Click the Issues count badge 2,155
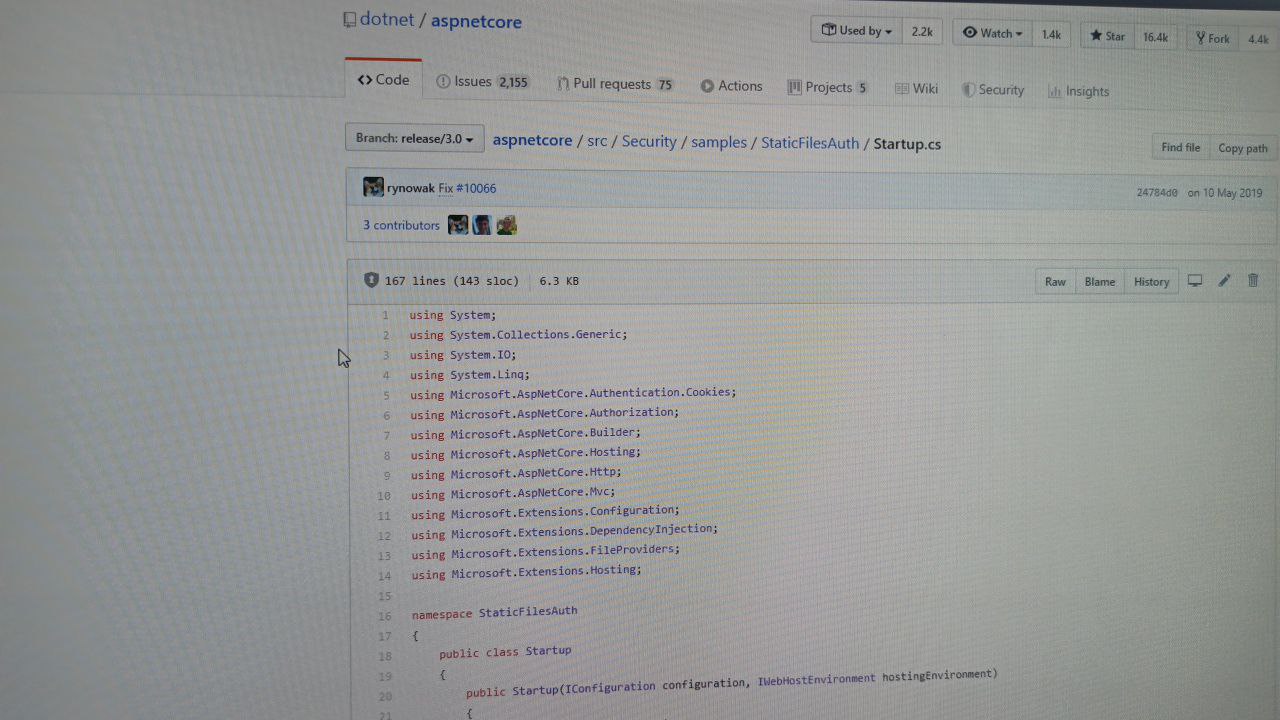This screenshot has width=1280, height=720. [x=513, y=82]
